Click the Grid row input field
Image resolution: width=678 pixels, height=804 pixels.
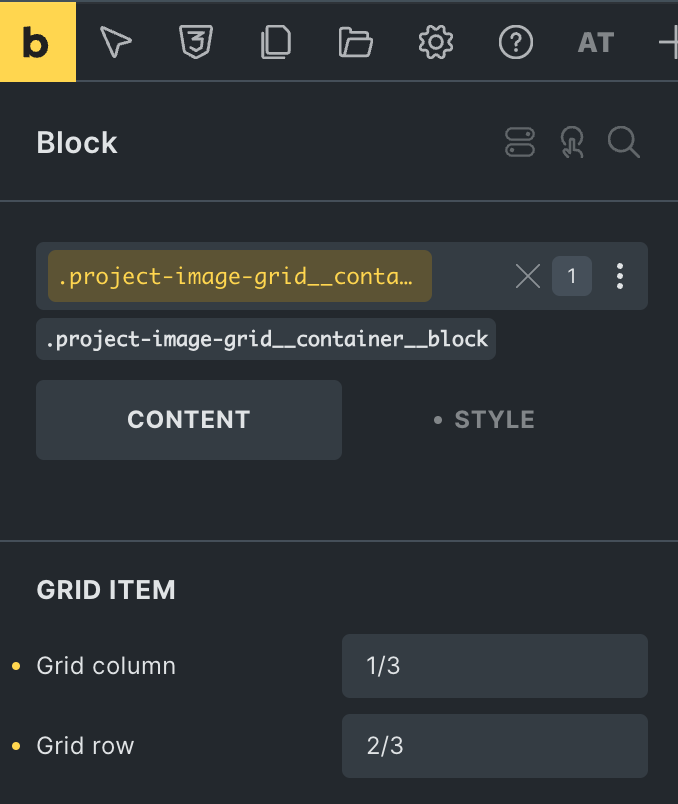495,746
